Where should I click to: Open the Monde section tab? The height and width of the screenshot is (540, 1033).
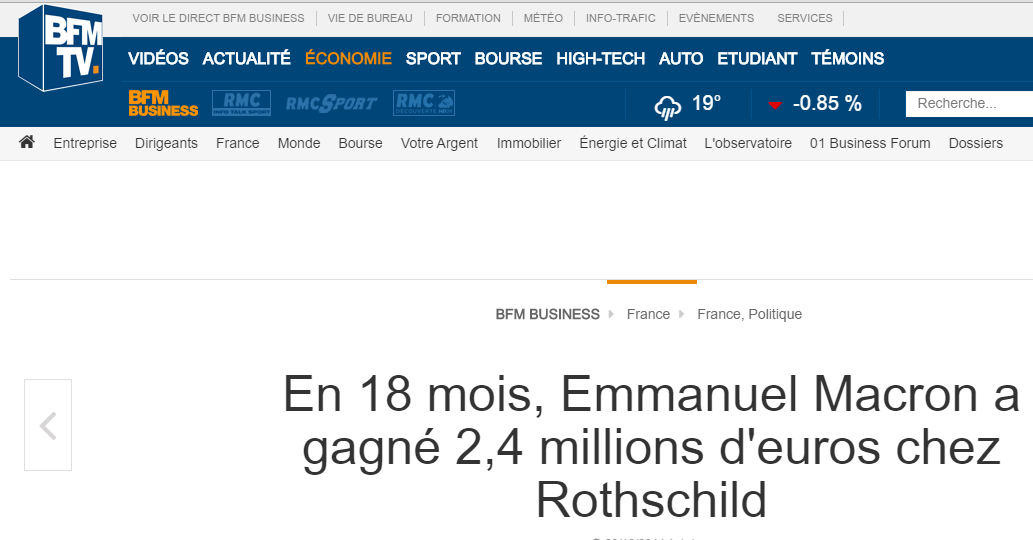(299, 143)
